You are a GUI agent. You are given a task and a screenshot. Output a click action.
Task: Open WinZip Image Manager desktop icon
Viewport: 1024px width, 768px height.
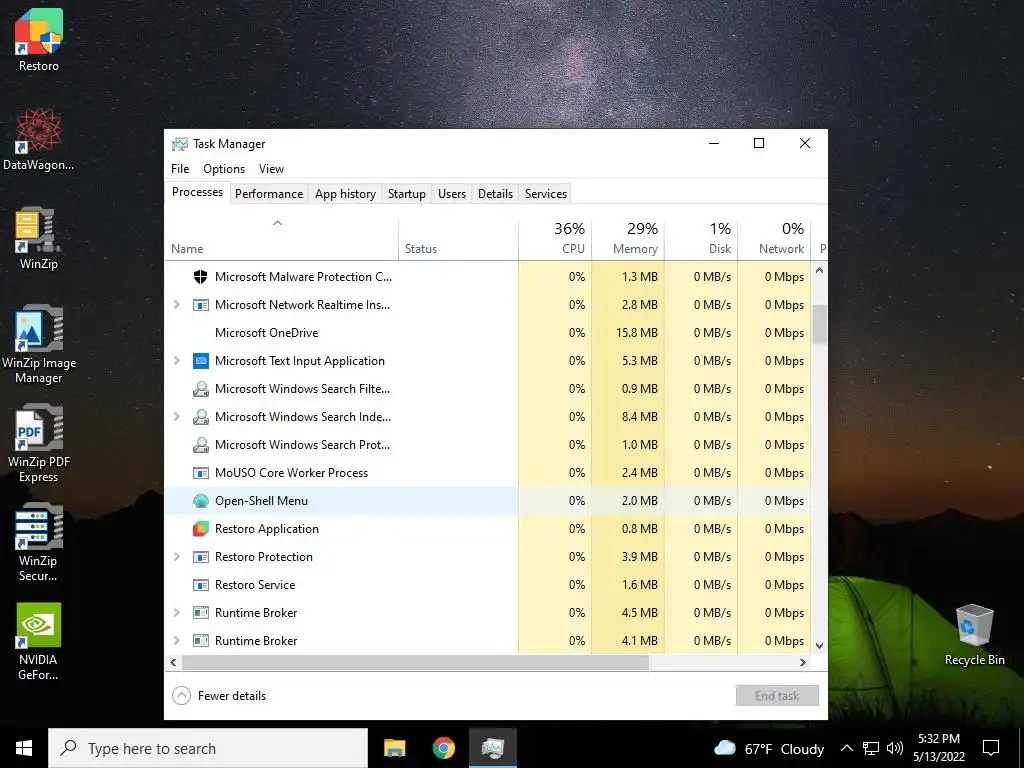(x=39, y=344)
